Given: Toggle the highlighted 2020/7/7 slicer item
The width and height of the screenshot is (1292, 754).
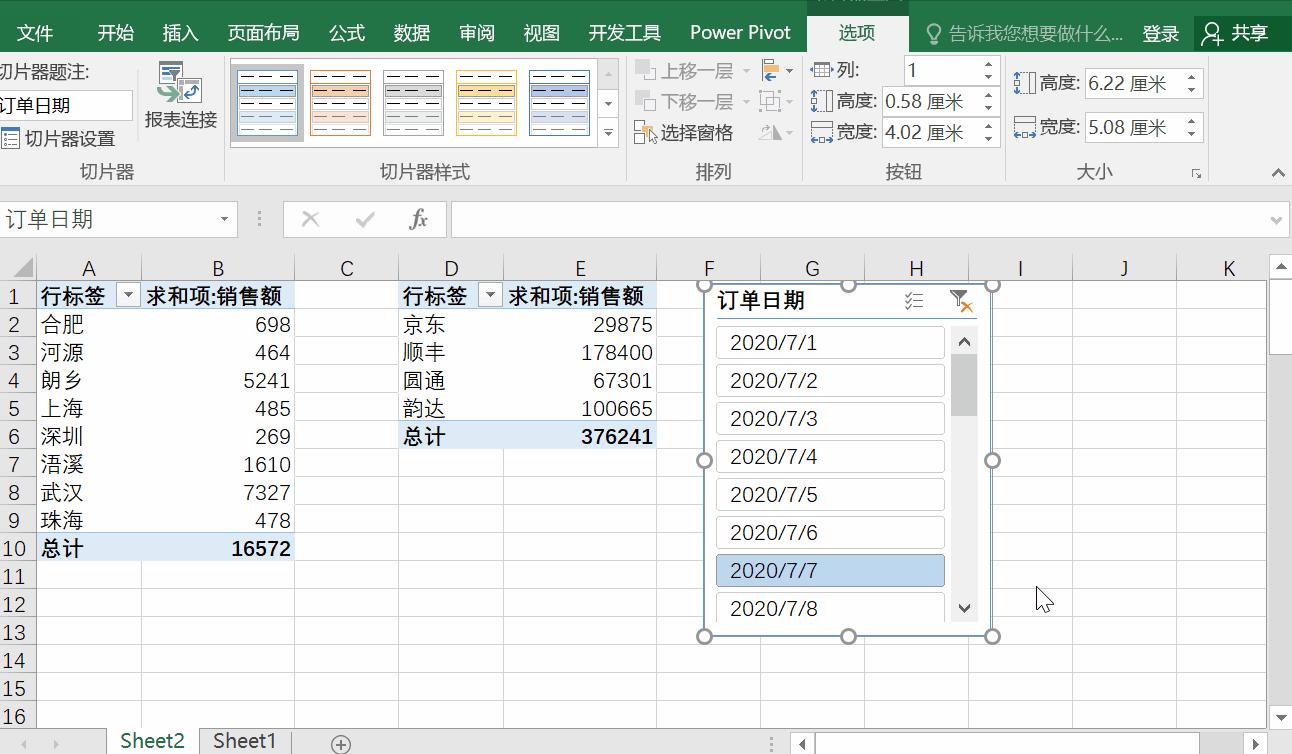Looking at the screenshot, I should (830, 571).
